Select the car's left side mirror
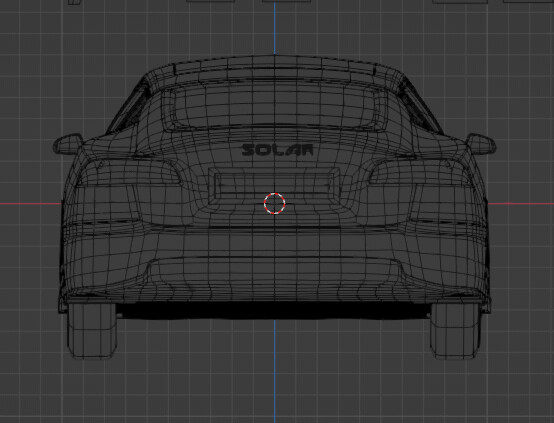Screen dimensions: 554x423 69,144
